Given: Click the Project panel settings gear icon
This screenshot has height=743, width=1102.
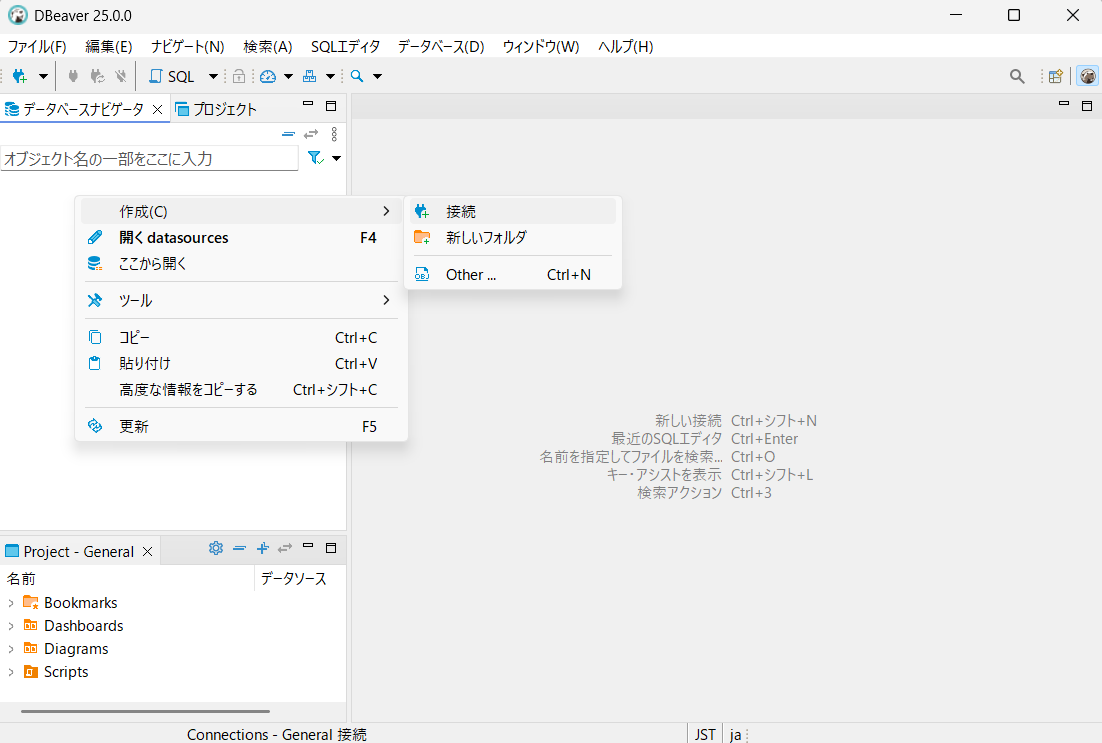Looking at the screenshot, I should (x=215, y=548).
